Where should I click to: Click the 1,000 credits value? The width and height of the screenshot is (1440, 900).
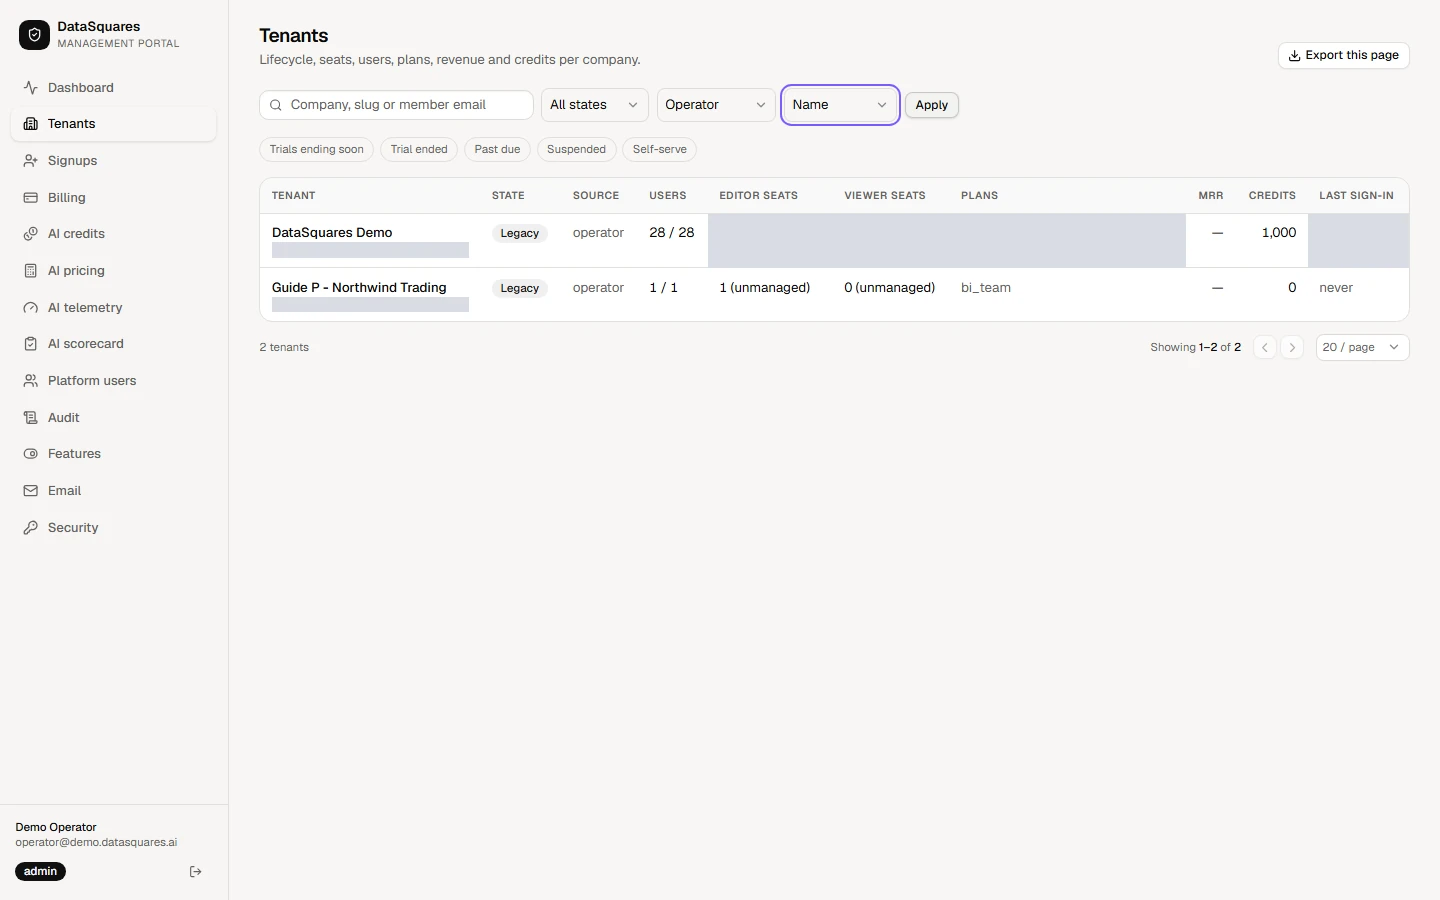point(1279,233)
